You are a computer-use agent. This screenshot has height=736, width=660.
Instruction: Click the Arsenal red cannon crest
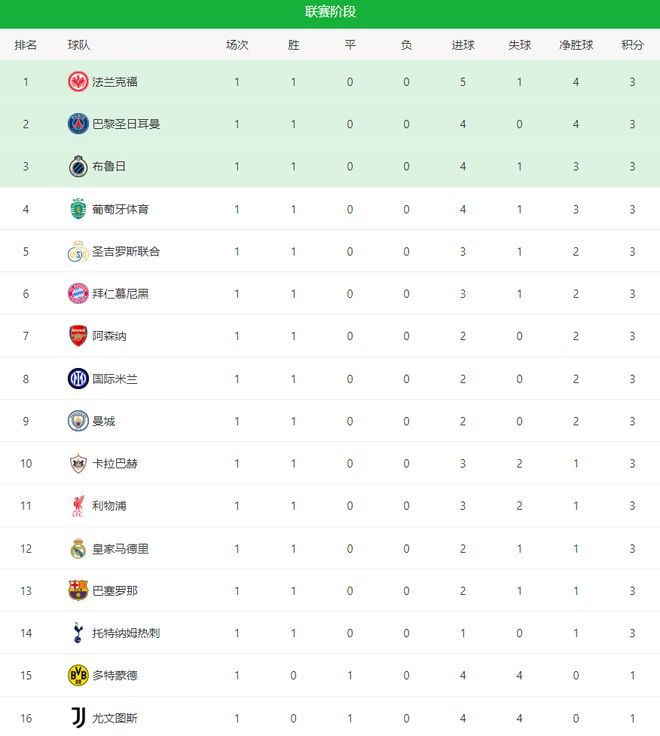(78, 336)
